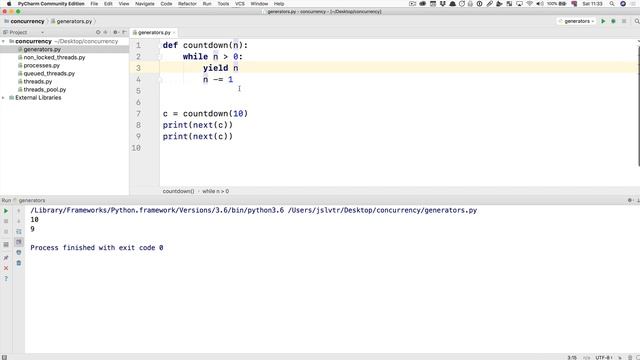
Task: Rerun generators from Run panel play icon
Action: (6, 211)
